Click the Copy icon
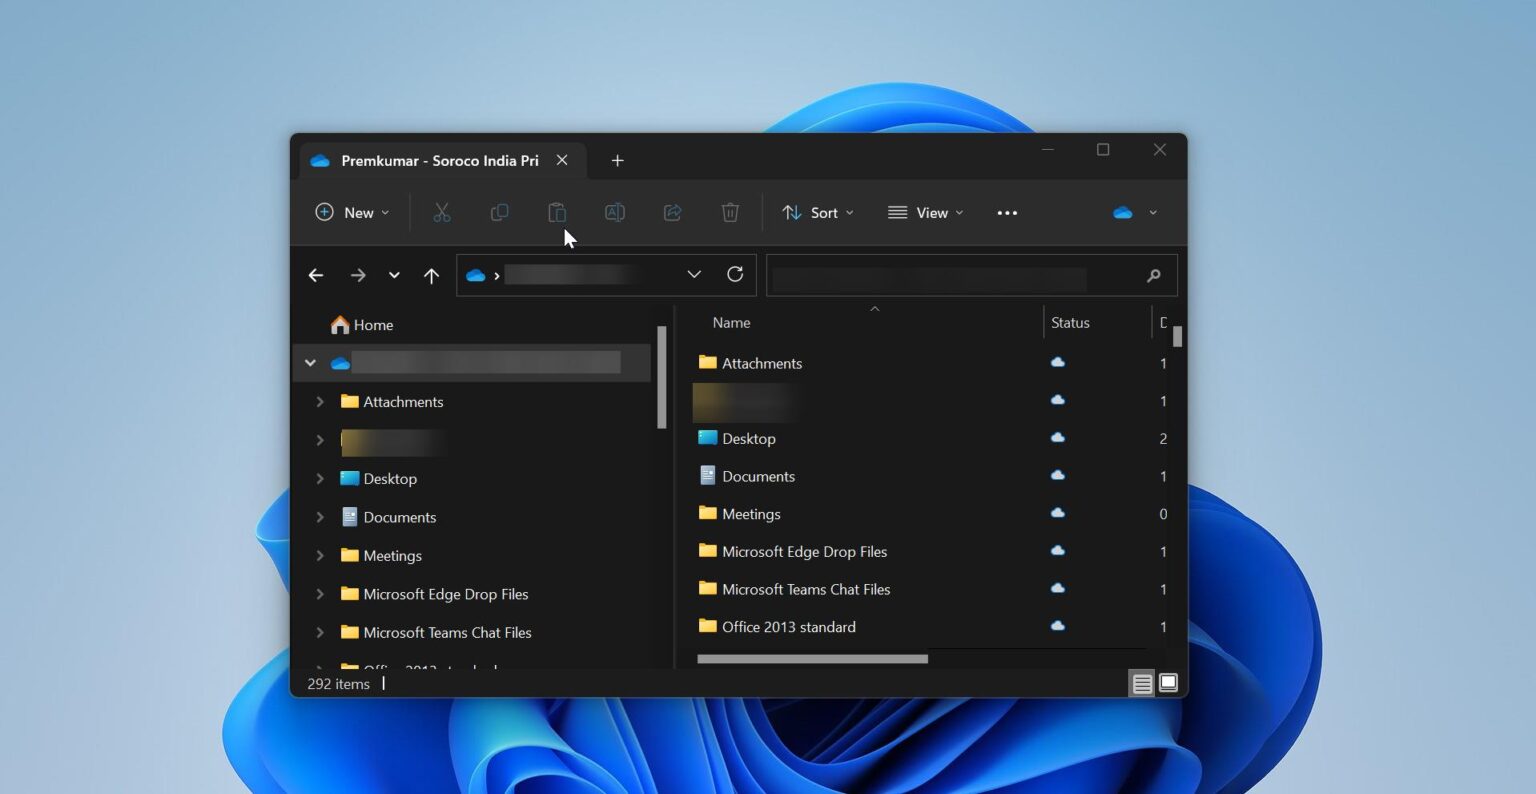This screenshot has width=1536, height=794. (x=499, y=212)
